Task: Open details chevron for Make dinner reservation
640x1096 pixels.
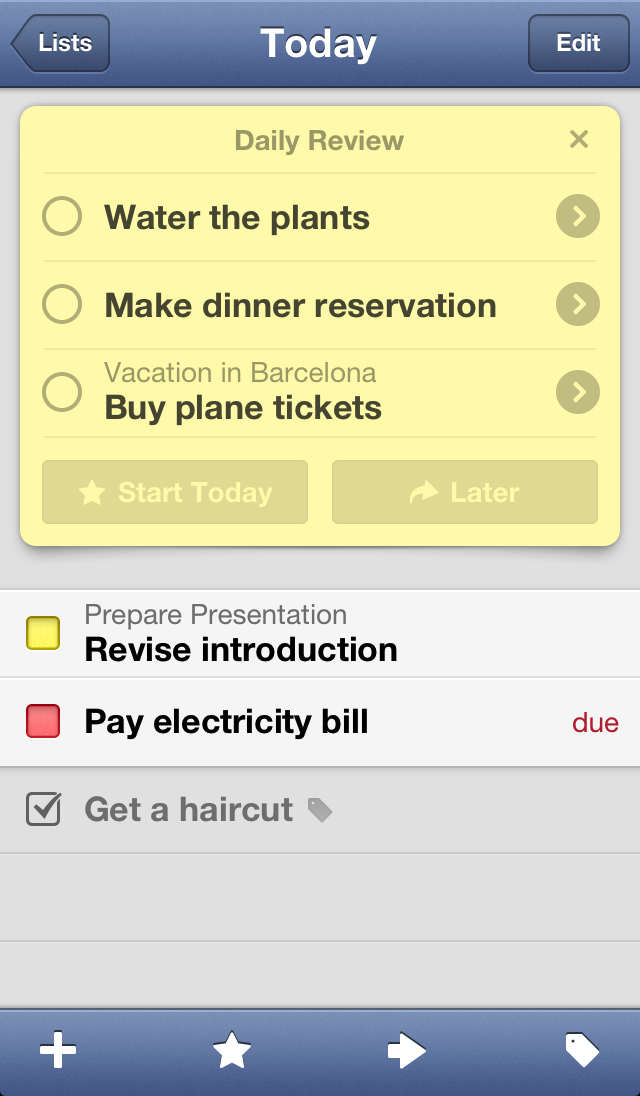Action: [577, 304]
